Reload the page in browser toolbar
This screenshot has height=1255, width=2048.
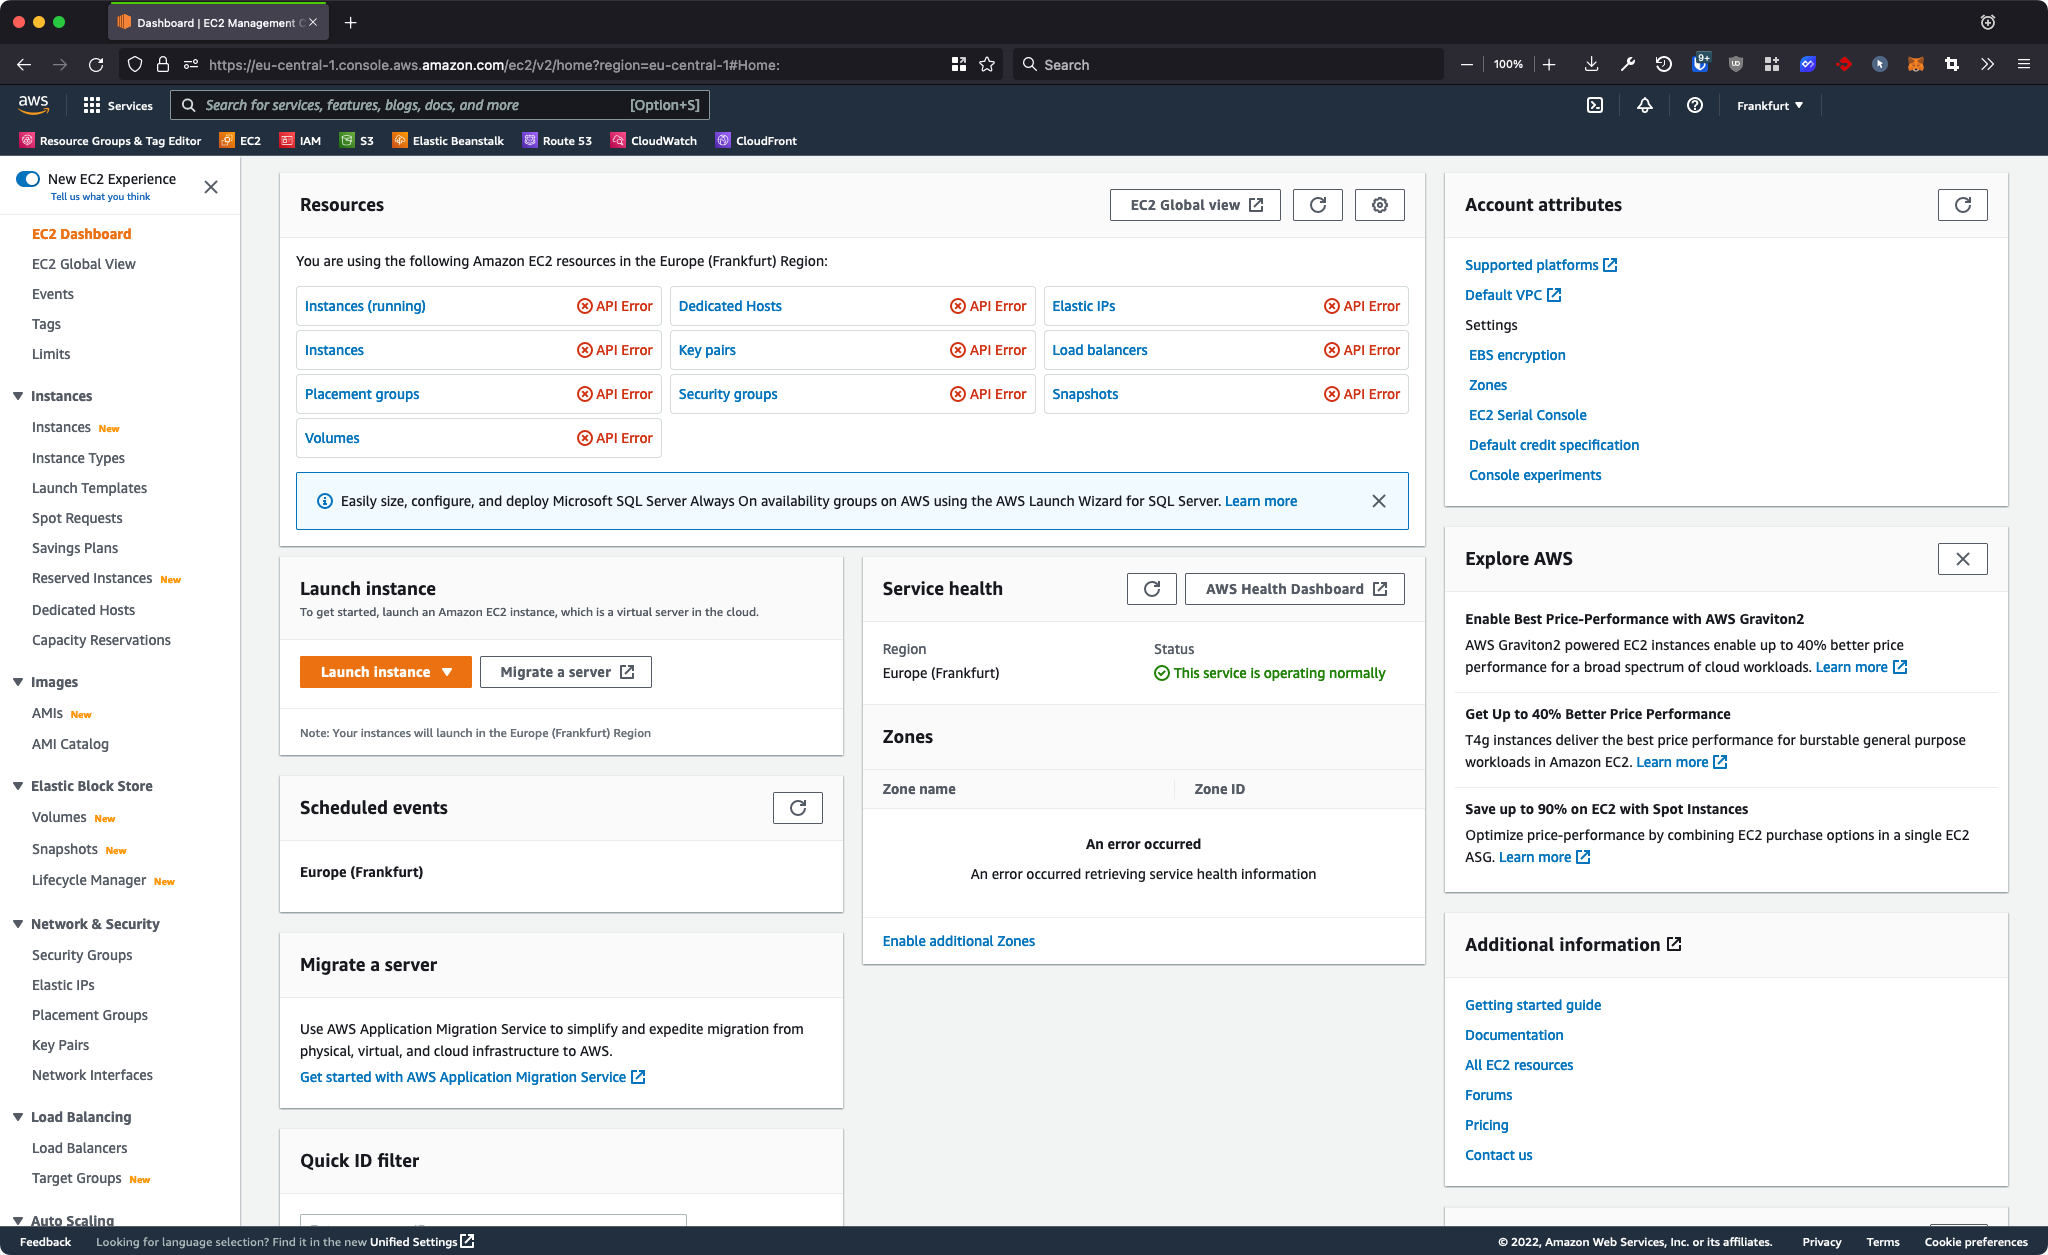coord(96,65)
